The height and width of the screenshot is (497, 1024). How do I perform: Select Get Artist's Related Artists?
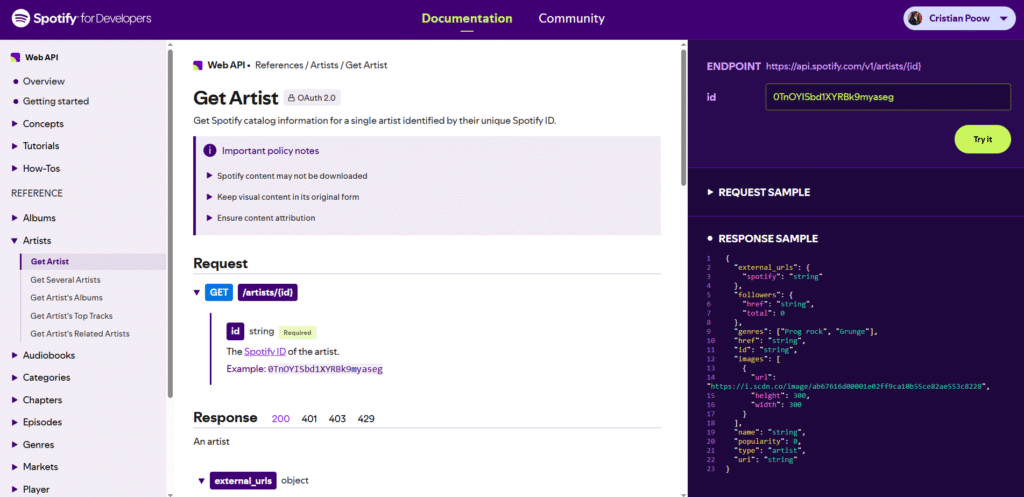pos(80,334)
